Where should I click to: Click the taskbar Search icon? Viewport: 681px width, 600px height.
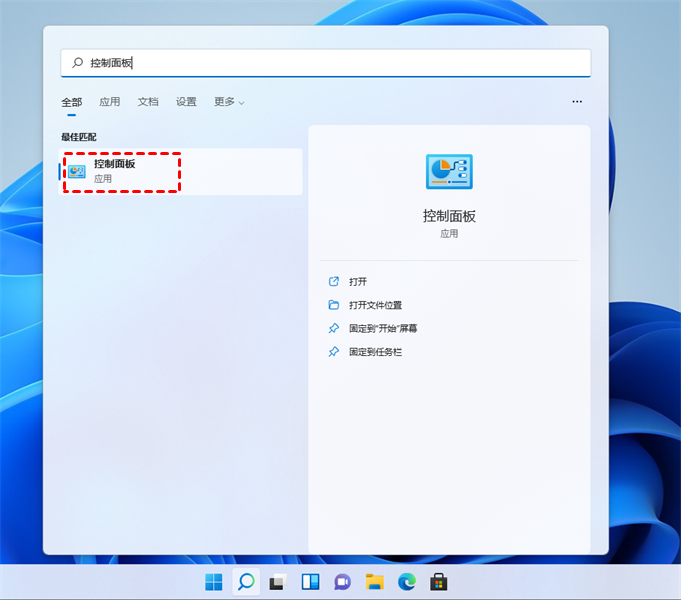pos(246,582)
